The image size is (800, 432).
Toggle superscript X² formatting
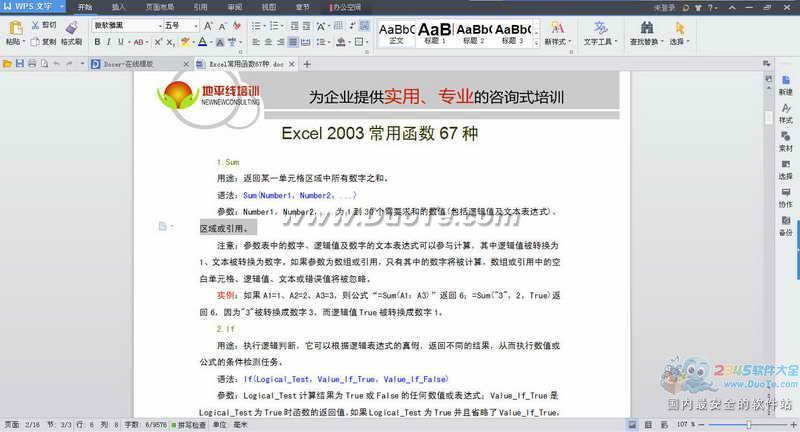point(158,42)
